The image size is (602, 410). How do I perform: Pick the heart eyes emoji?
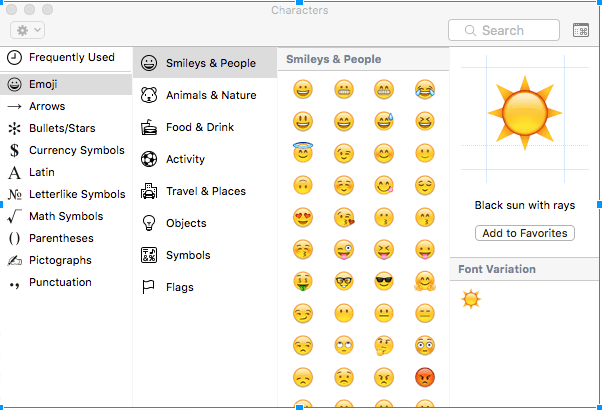click(x=303, y=217)
